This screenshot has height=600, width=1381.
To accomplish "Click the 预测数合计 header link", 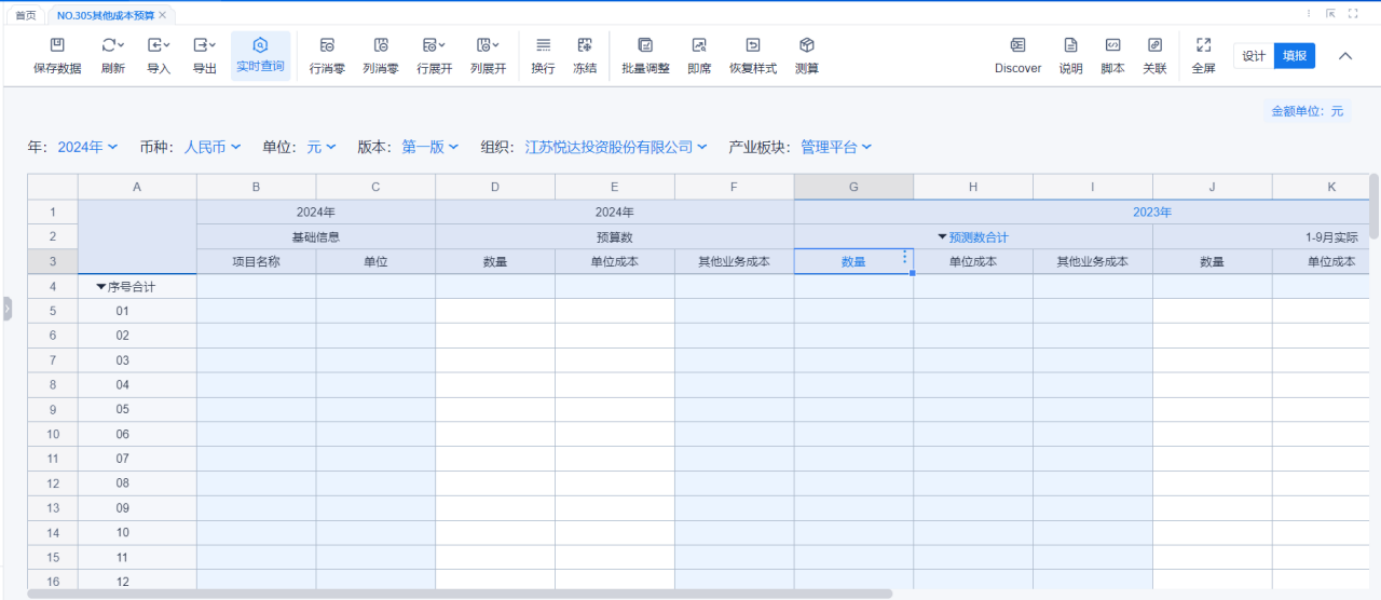I will pos(978,237).
